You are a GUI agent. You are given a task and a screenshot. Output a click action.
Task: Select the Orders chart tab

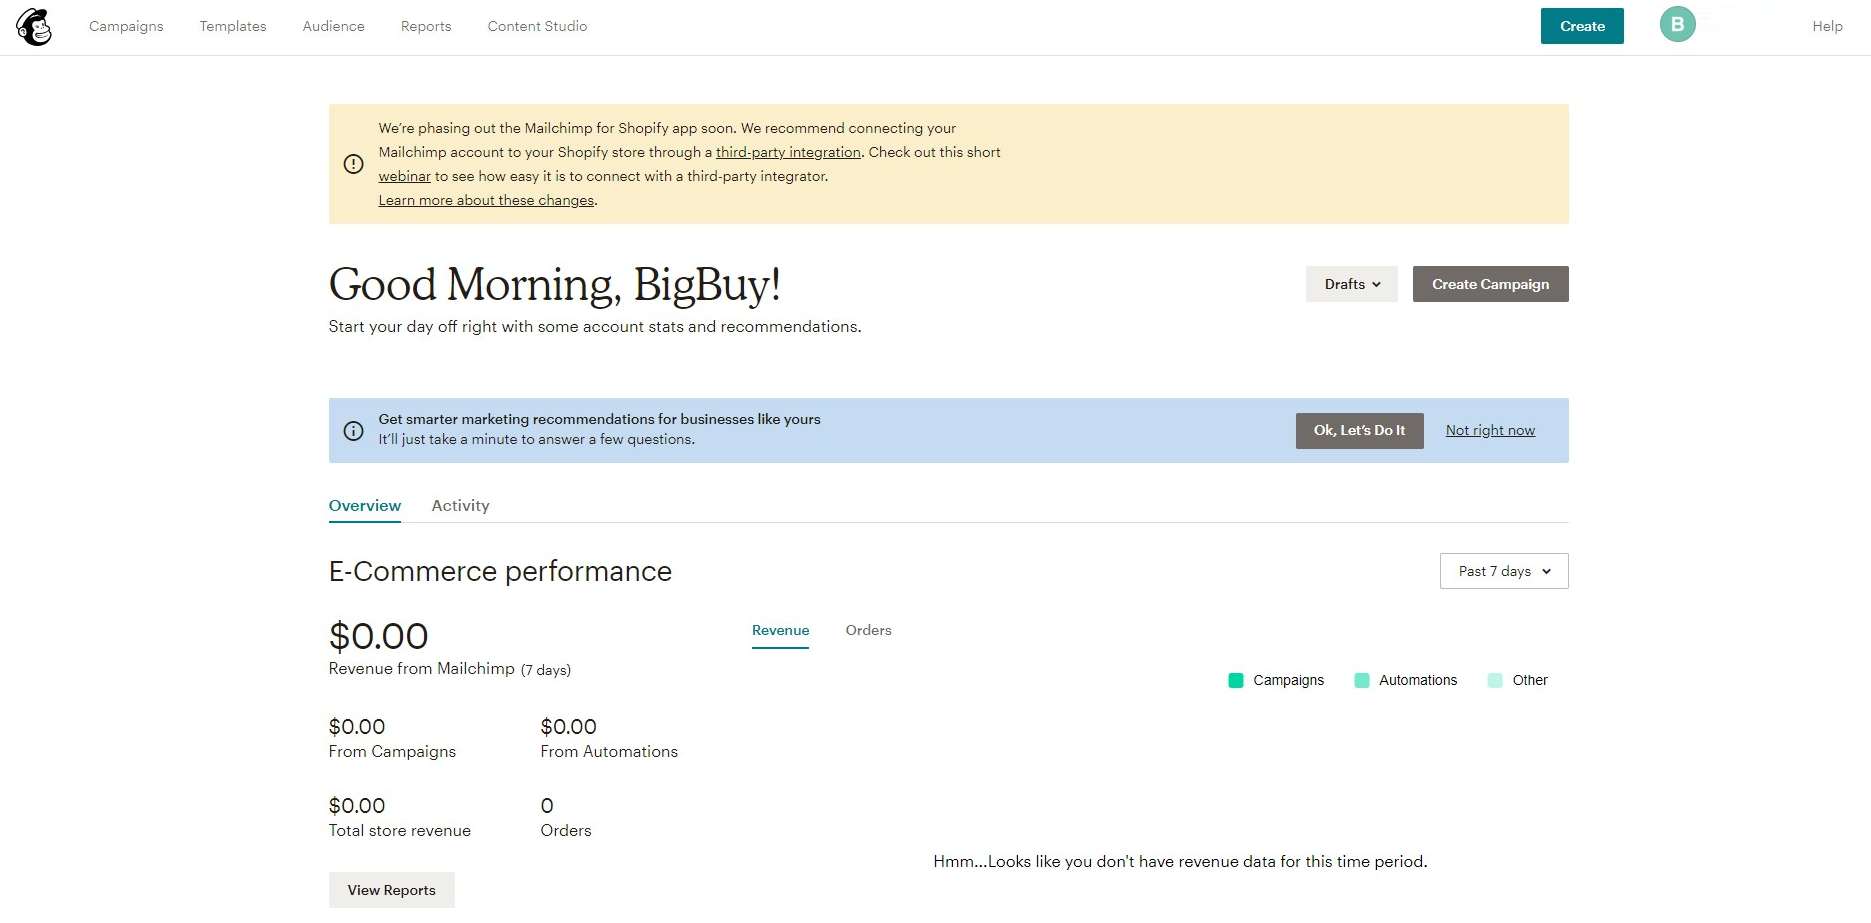point(868,631)
